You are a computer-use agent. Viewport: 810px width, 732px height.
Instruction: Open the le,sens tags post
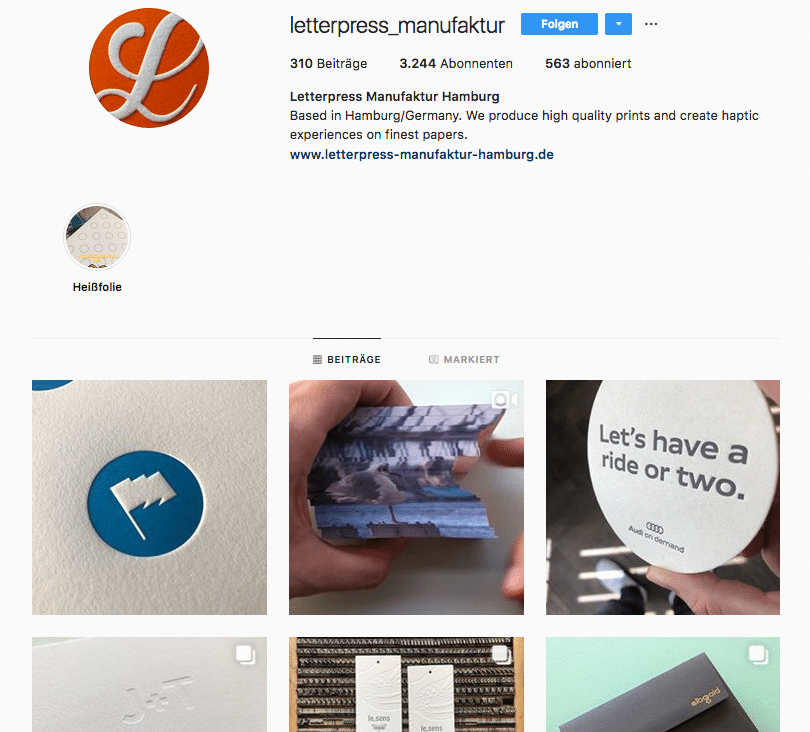tap(406, 684)
